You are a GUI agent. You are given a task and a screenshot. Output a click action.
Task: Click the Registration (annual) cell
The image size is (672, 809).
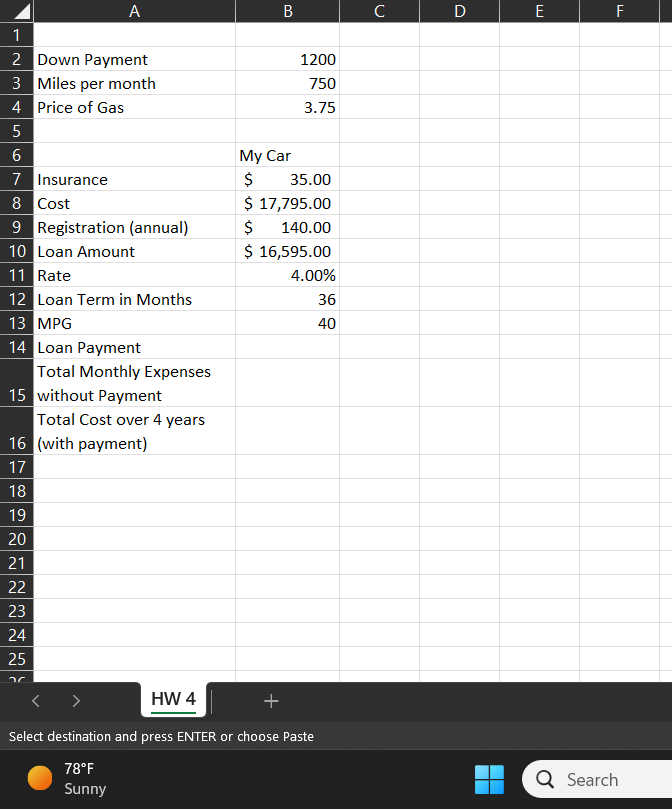pos(134,228)
